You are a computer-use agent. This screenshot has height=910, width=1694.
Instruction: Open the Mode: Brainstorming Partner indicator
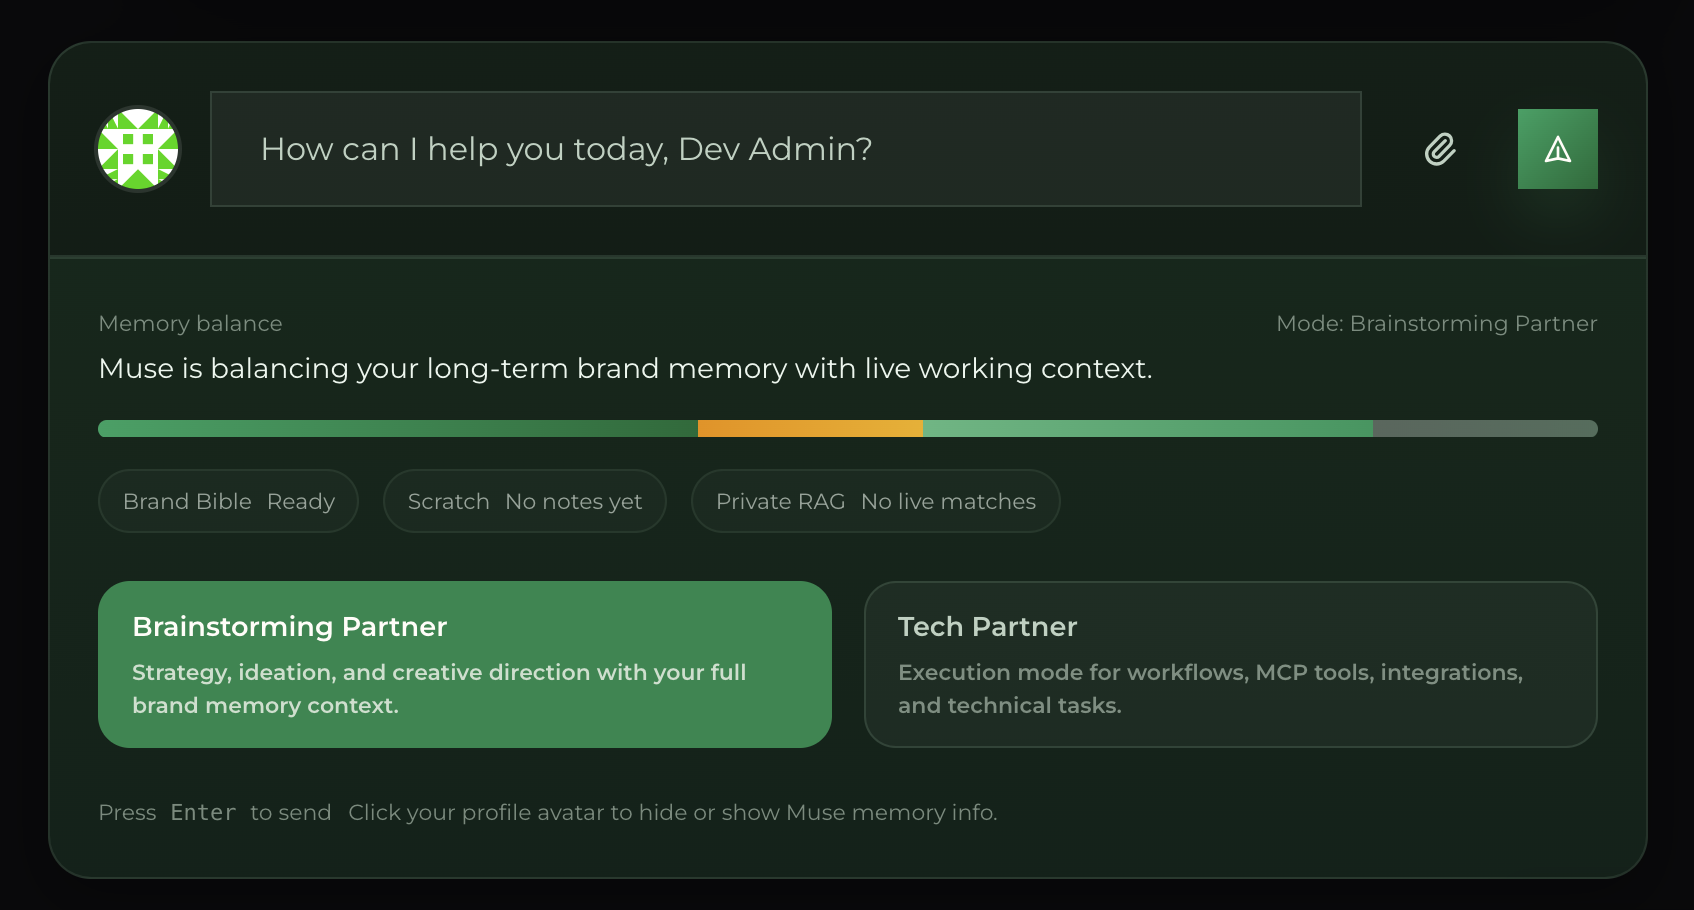[1436, 323]
